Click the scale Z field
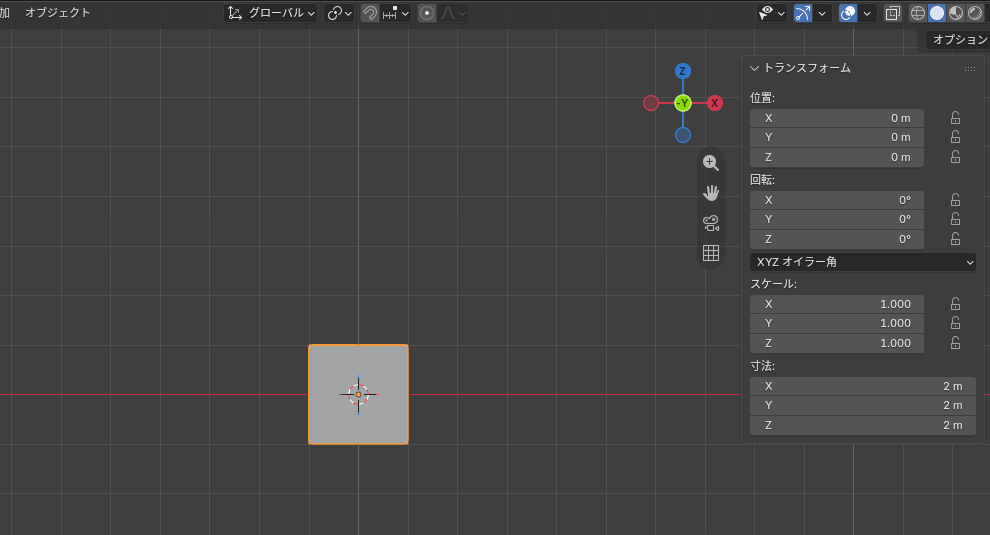This screenshot has width=990, height=535. tap(837, 344)
